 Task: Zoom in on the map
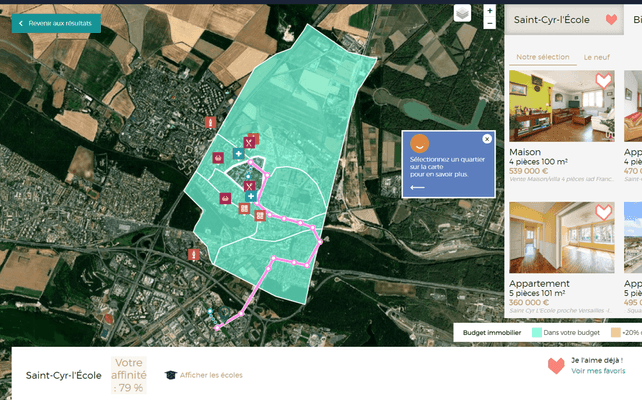(x=489, y=9)
